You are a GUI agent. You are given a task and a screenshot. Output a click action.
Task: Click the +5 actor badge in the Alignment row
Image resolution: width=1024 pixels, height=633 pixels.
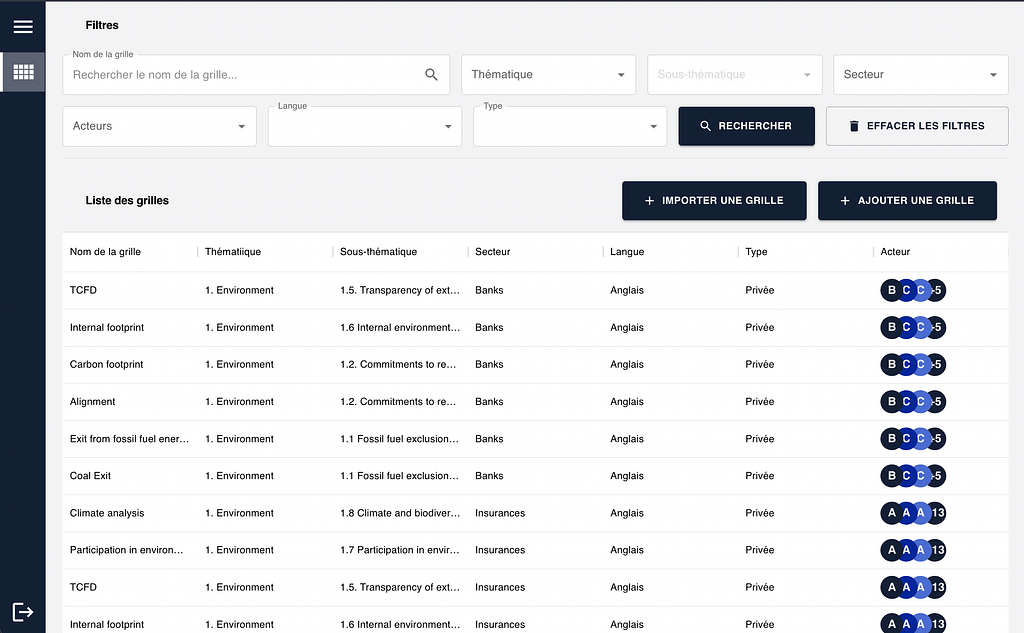pyautogui.click(x=936, y=402)
